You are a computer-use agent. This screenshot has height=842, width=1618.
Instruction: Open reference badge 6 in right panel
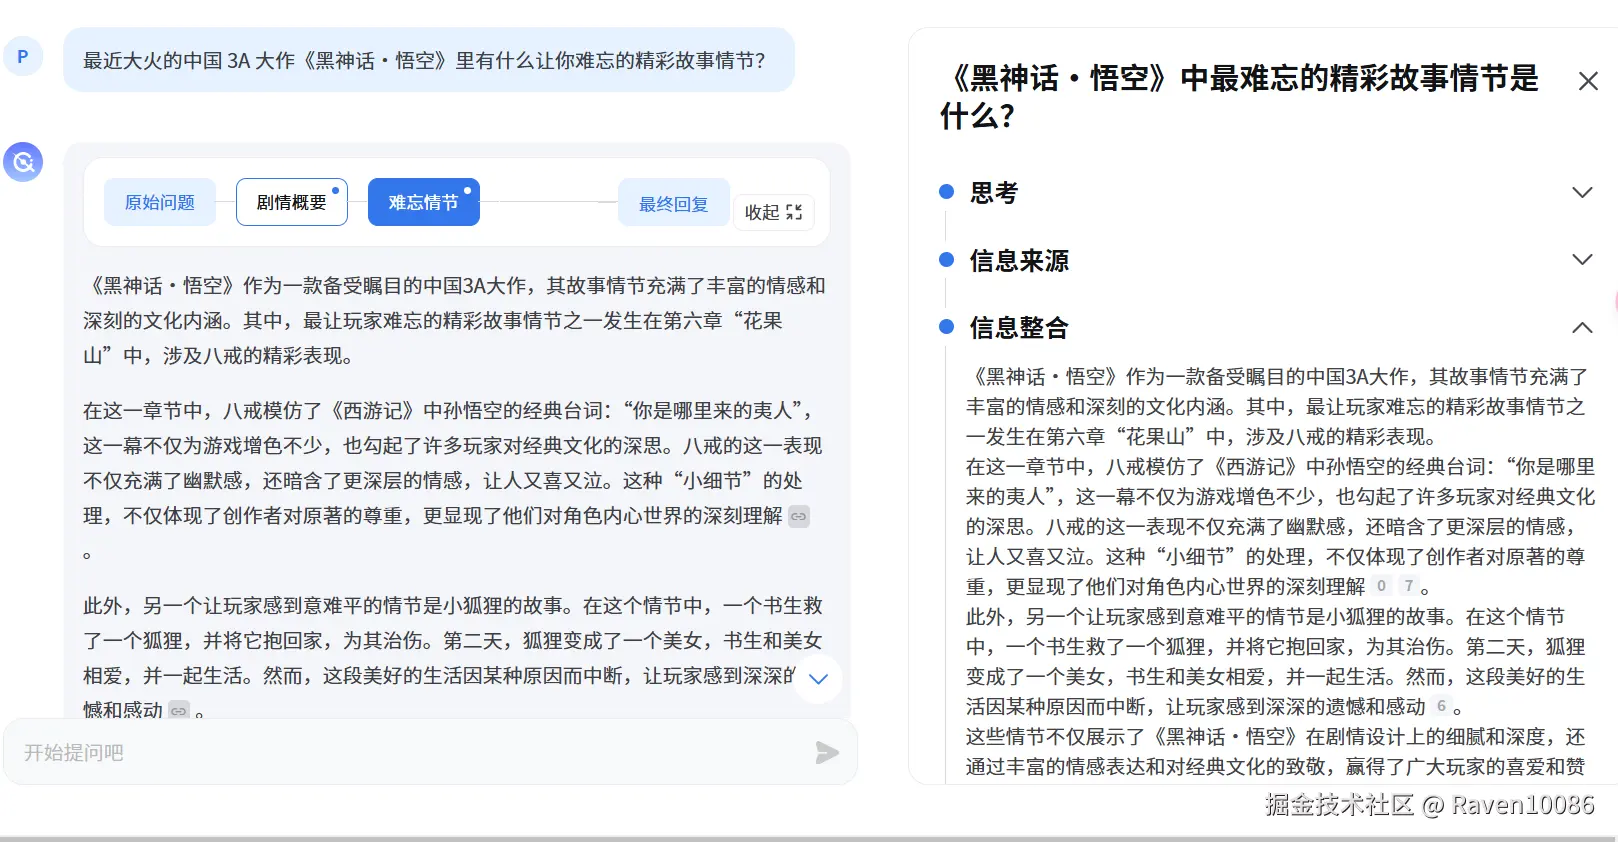pos(1441,706)
